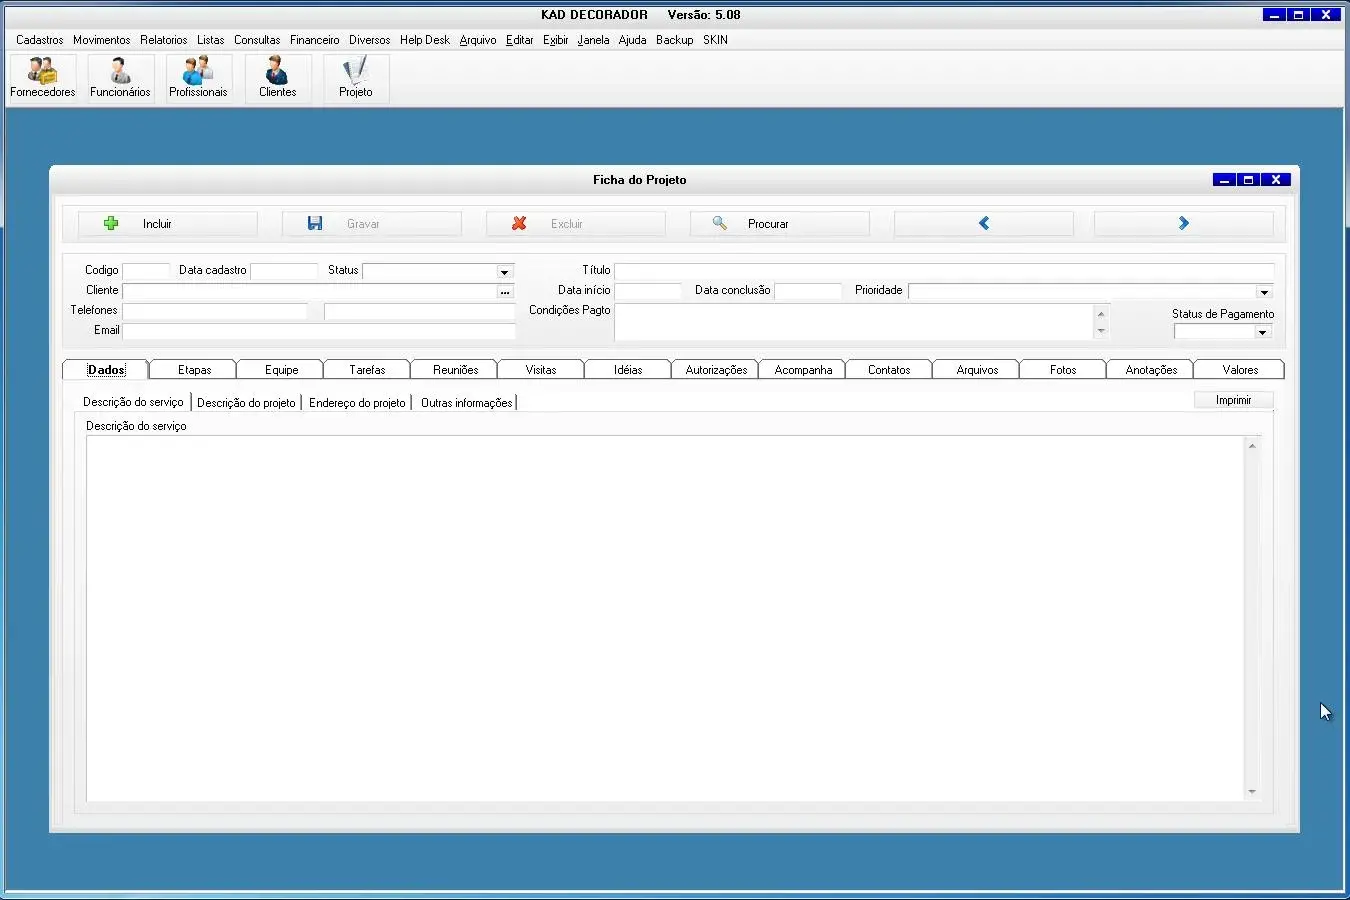Browse clients with the Cliente ellipsis button
The width and height of the screenshot is (1350, 900).
click(x=505, y=292)
